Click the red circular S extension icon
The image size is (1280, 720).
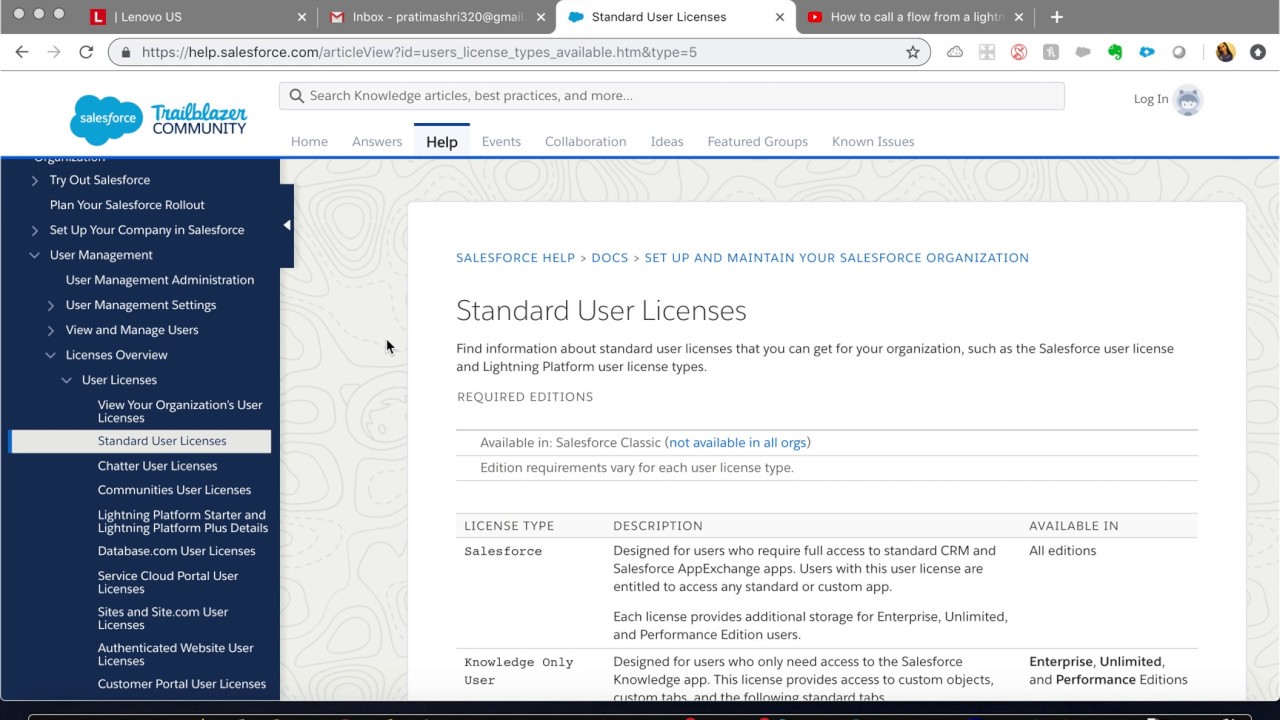click(1019, 52)
